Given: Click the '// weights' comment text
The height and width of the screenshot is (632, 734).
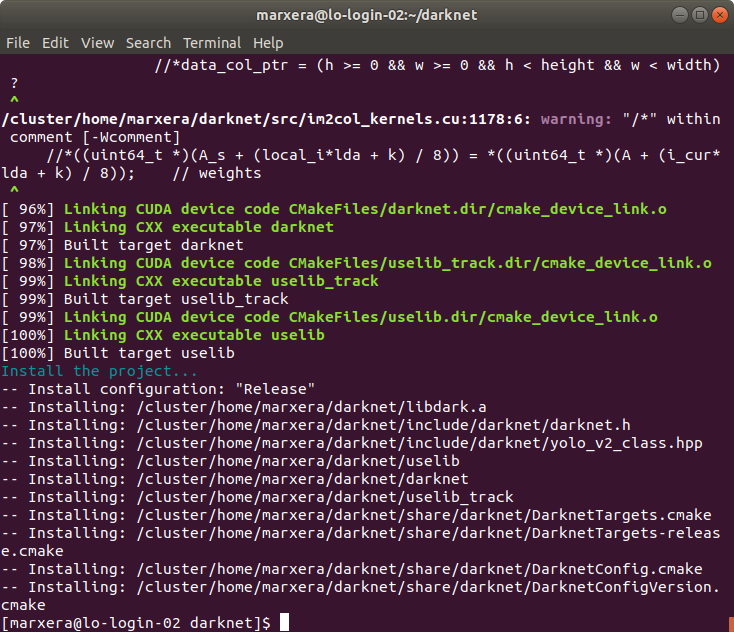Looking at the screenshot, I should [217, 173].
